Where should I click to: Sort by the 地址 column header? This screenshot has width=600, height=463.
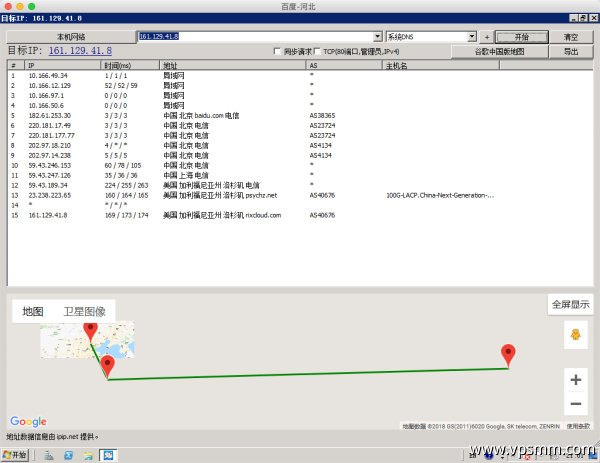click(233, 65)
